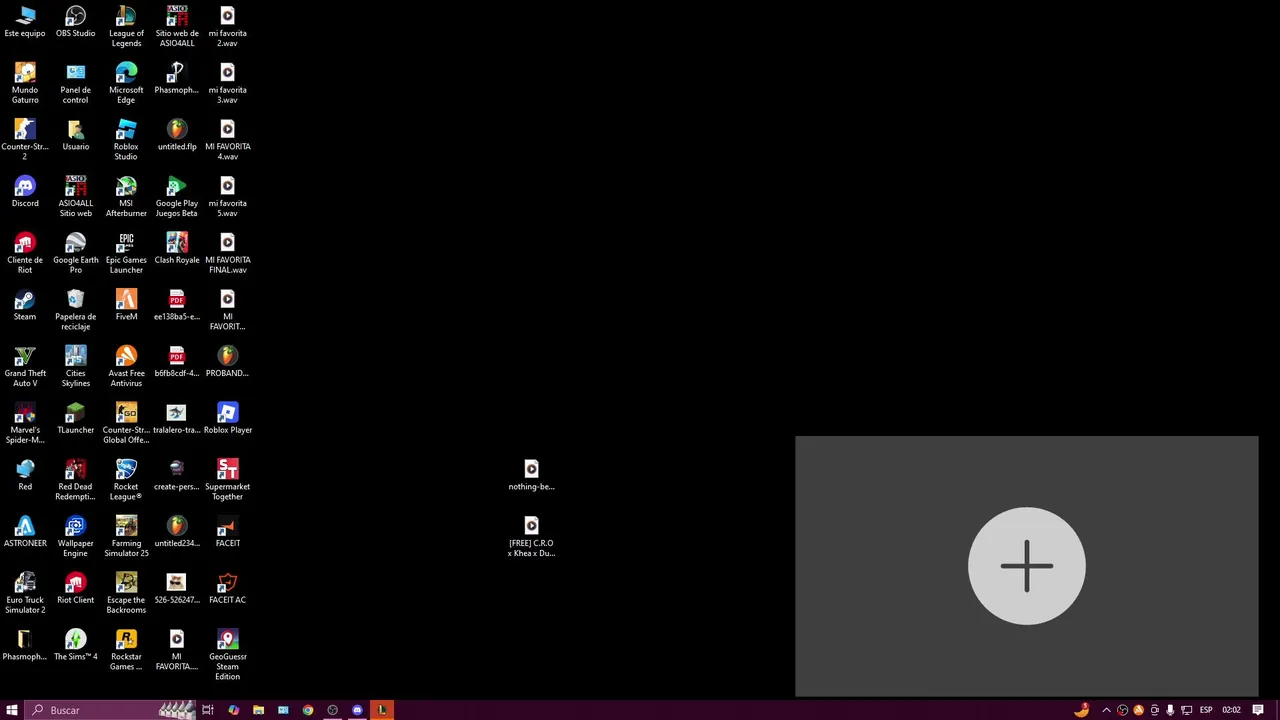Select the Discord desktop shortcut
The height and width of the screenshot is (720, 1280).
pos(25,192)
